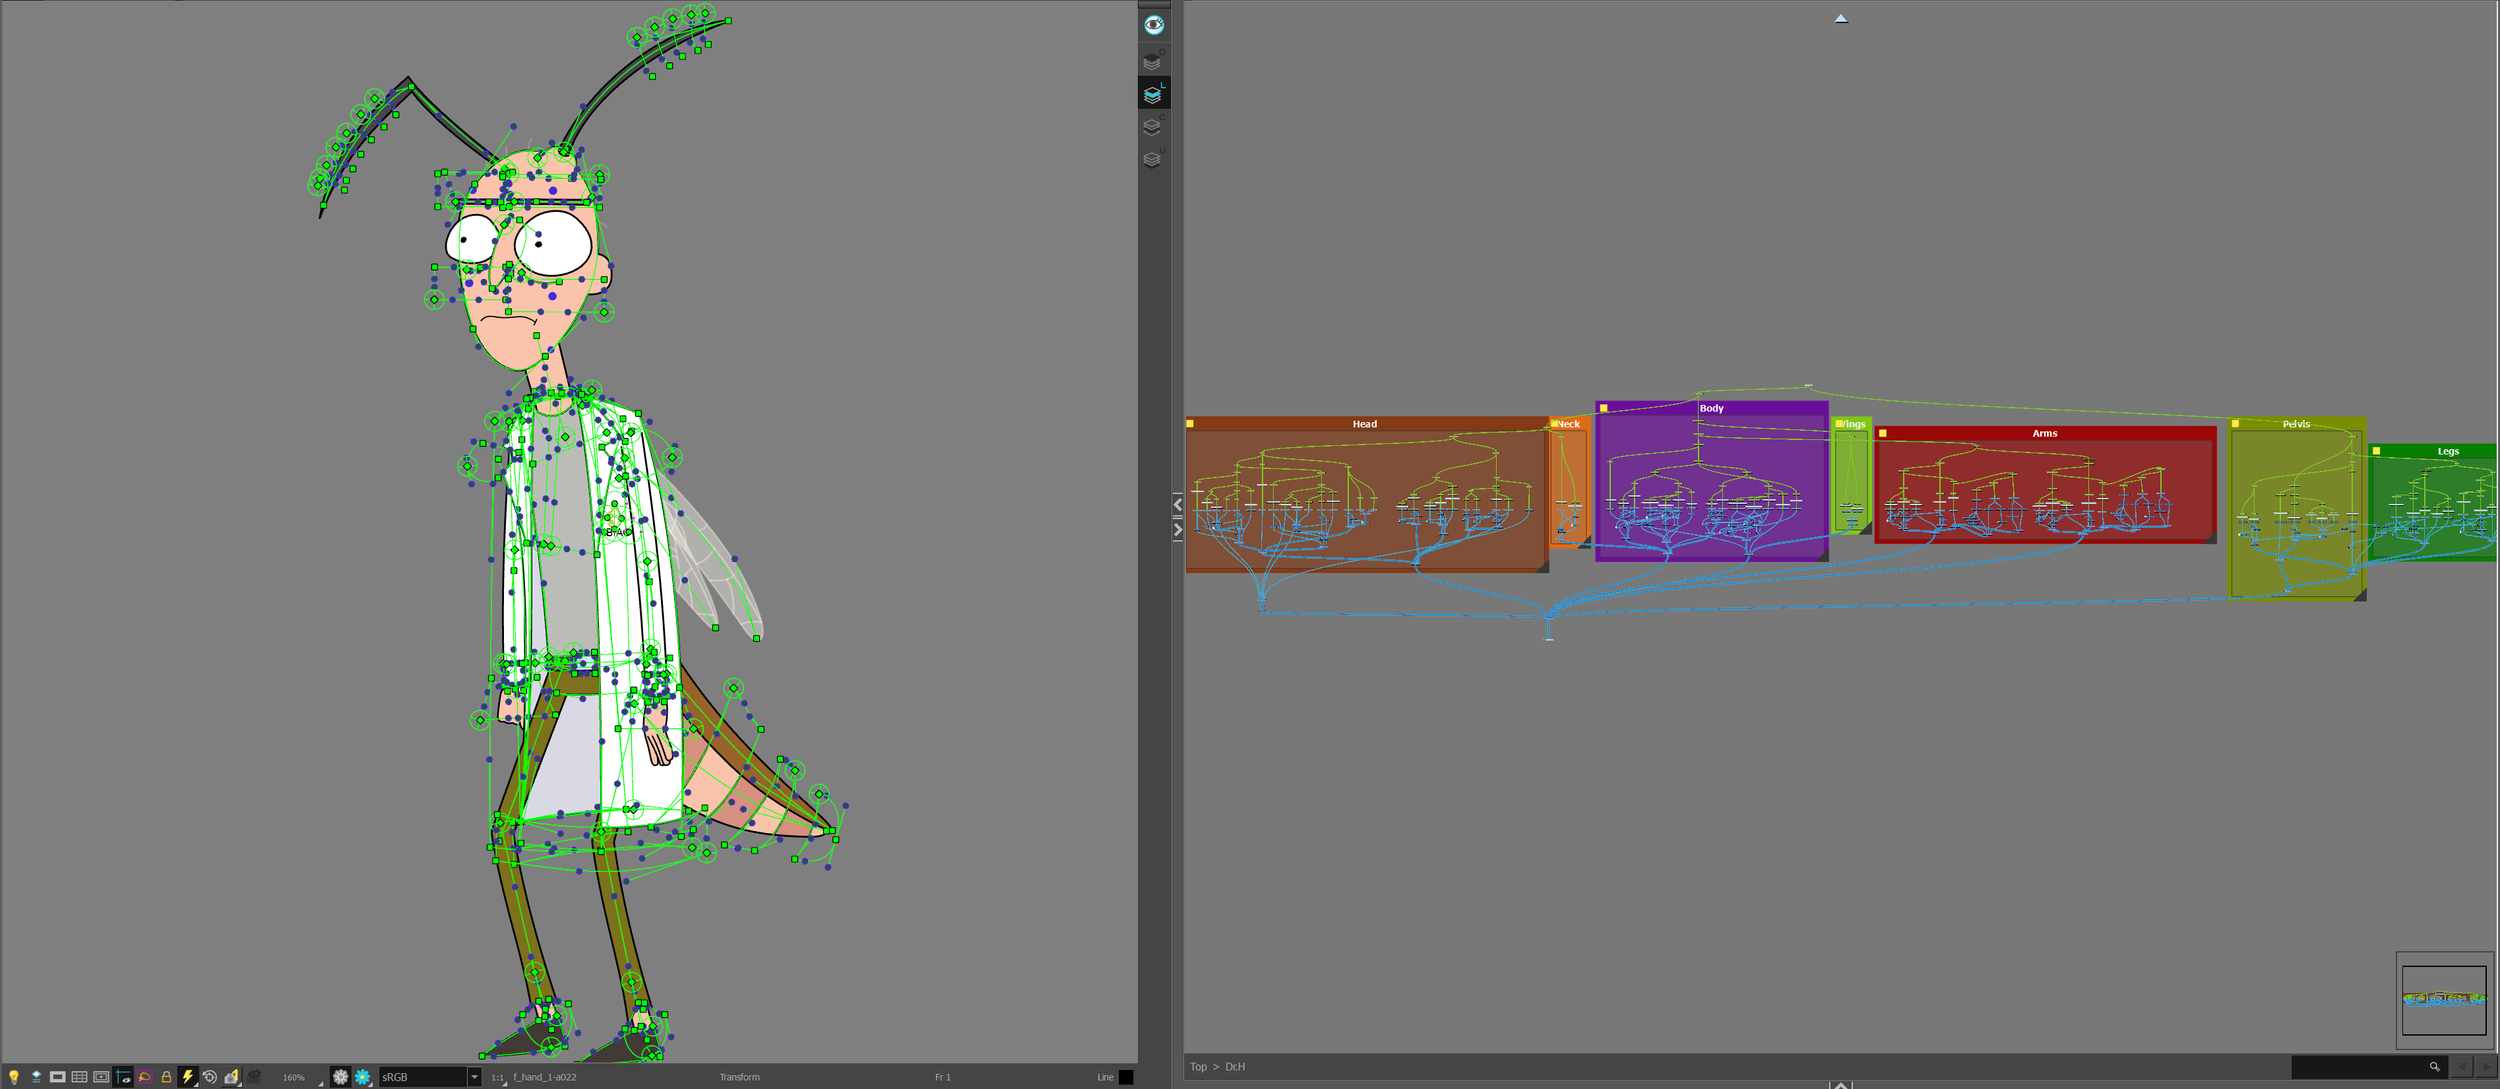Toggle the light table bulb icon
The height and width of the screenshot is (1089, 2500).
coord(14,1077)
